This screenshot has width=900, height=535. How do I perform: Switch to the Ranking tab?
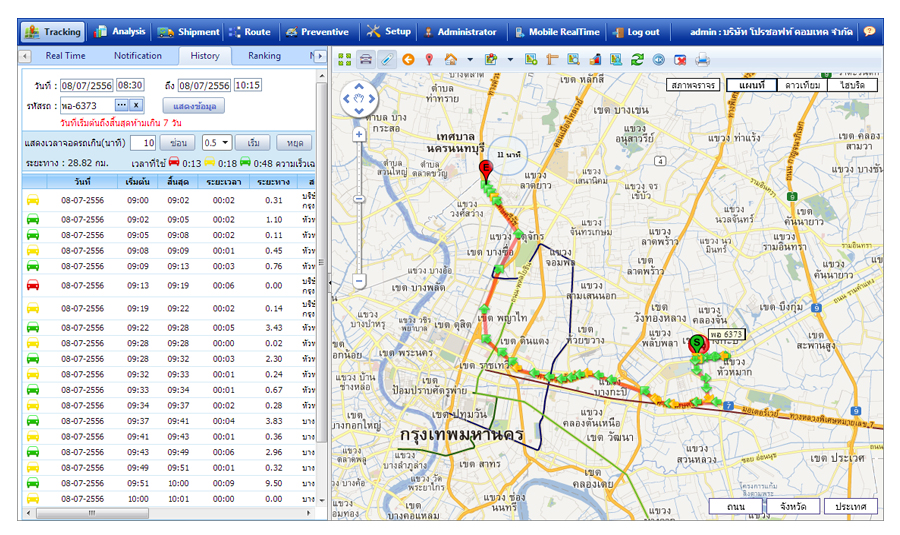tap(264, 56)
